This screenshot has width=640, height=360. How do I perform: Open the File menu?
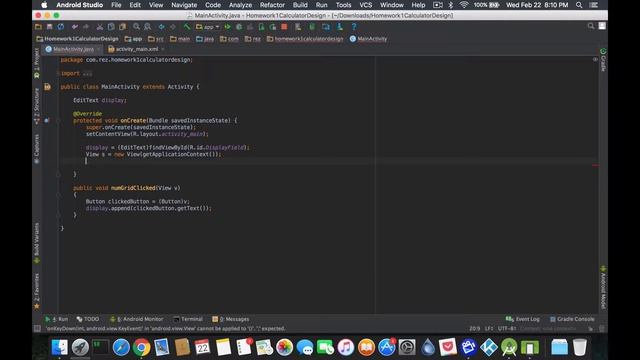tap(116, 5)
